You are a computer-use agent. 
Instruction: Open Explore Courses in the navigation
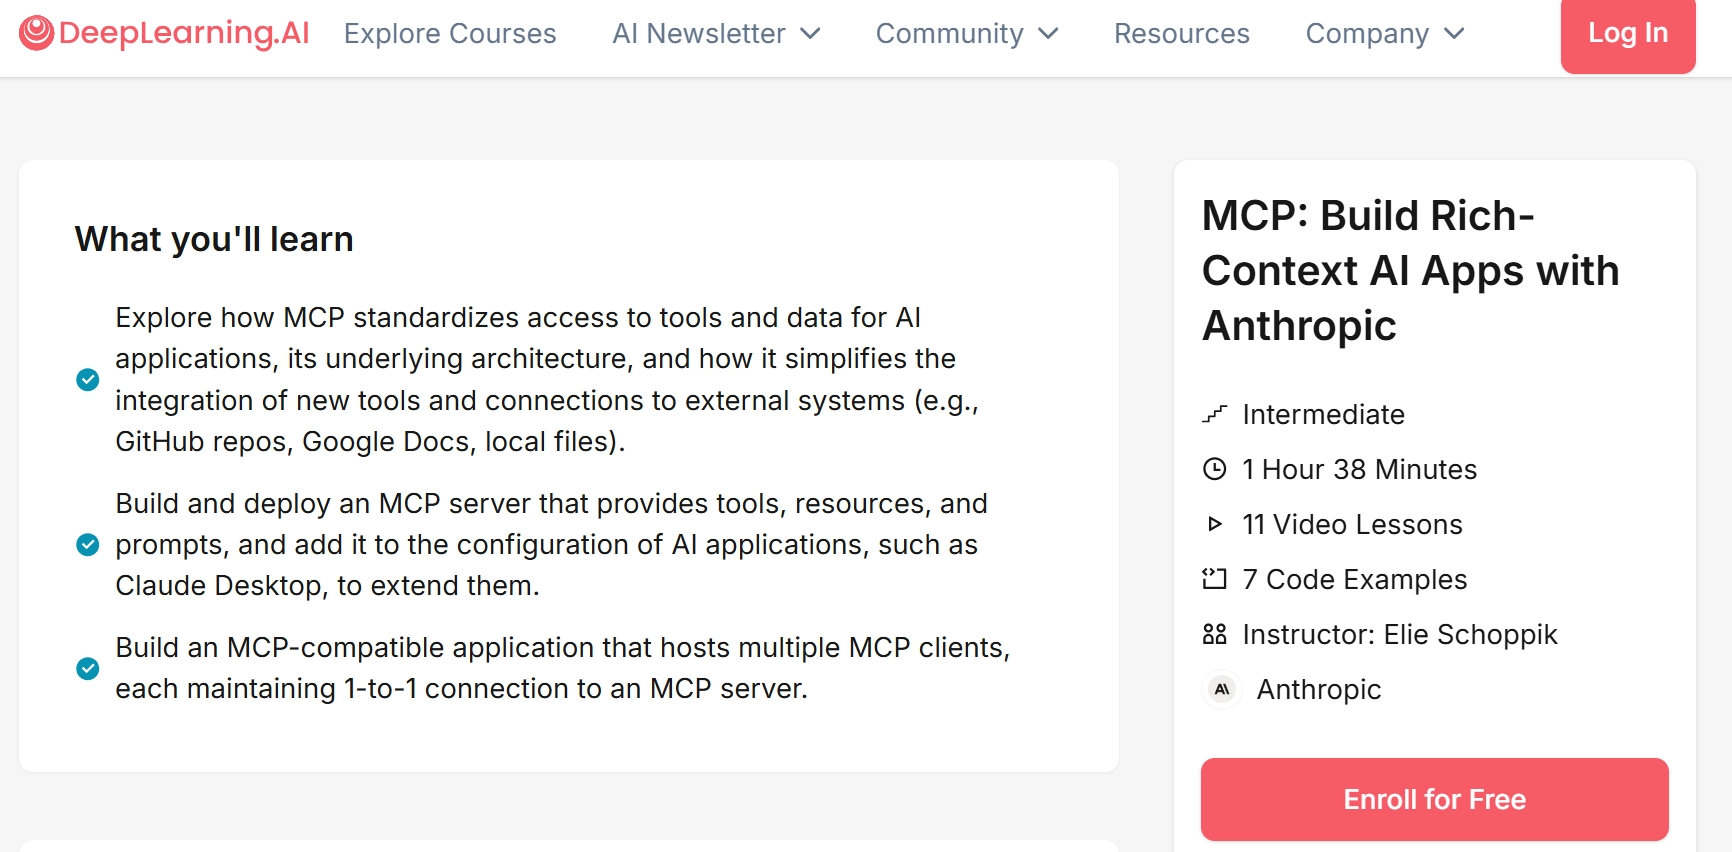pyautogui.click(x=450, y=34)
